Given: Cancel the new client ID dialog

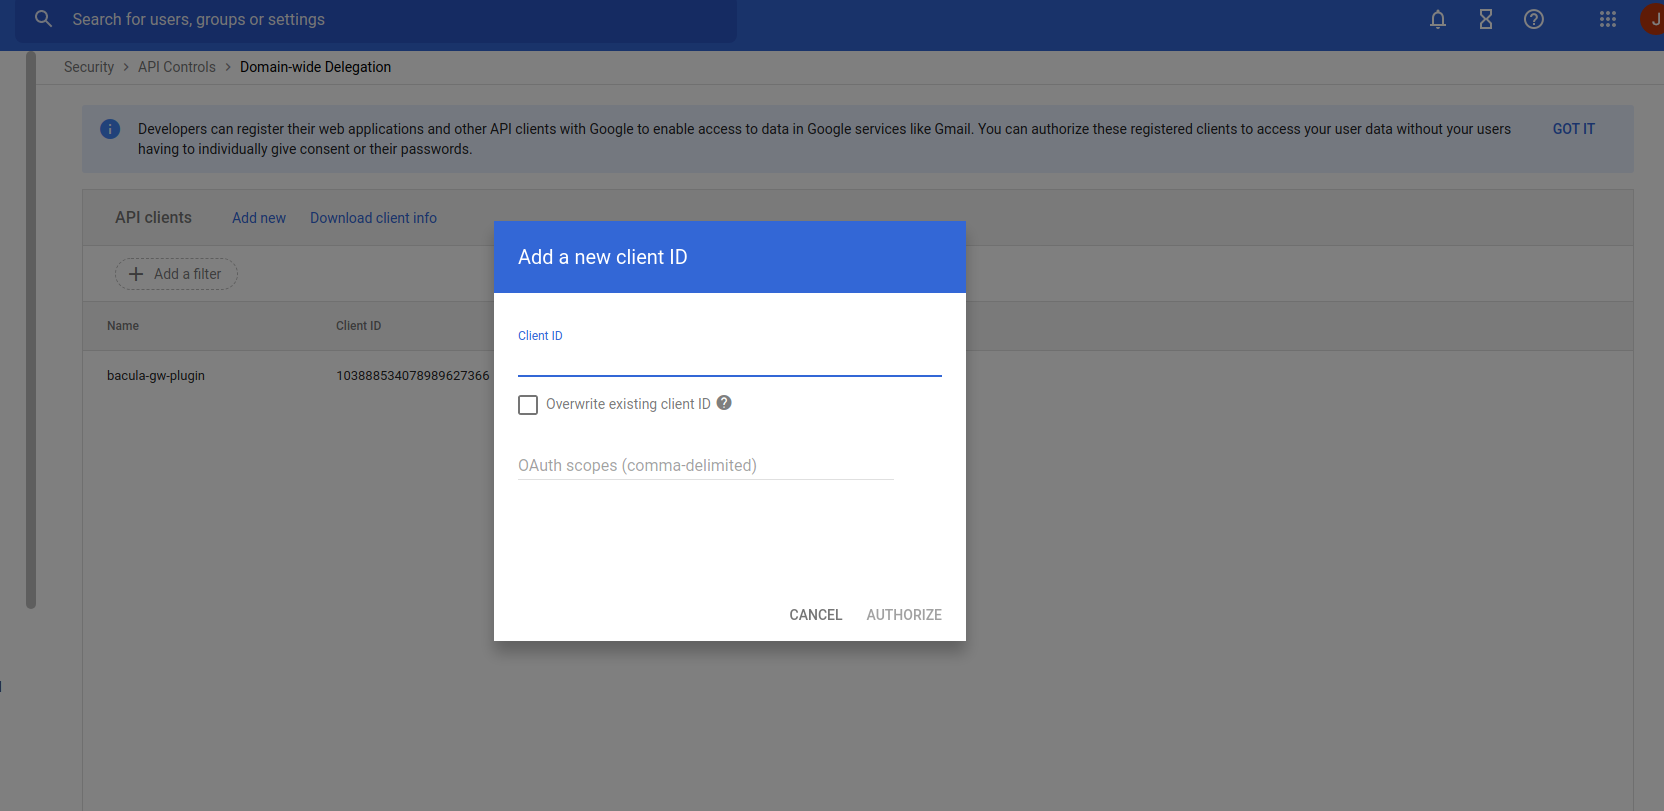Looking at the screenshot, I should (816, 615).
